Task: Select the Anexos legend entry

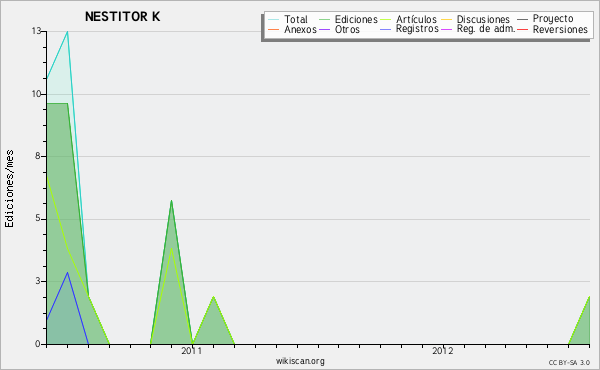Action: coord(300,29)
